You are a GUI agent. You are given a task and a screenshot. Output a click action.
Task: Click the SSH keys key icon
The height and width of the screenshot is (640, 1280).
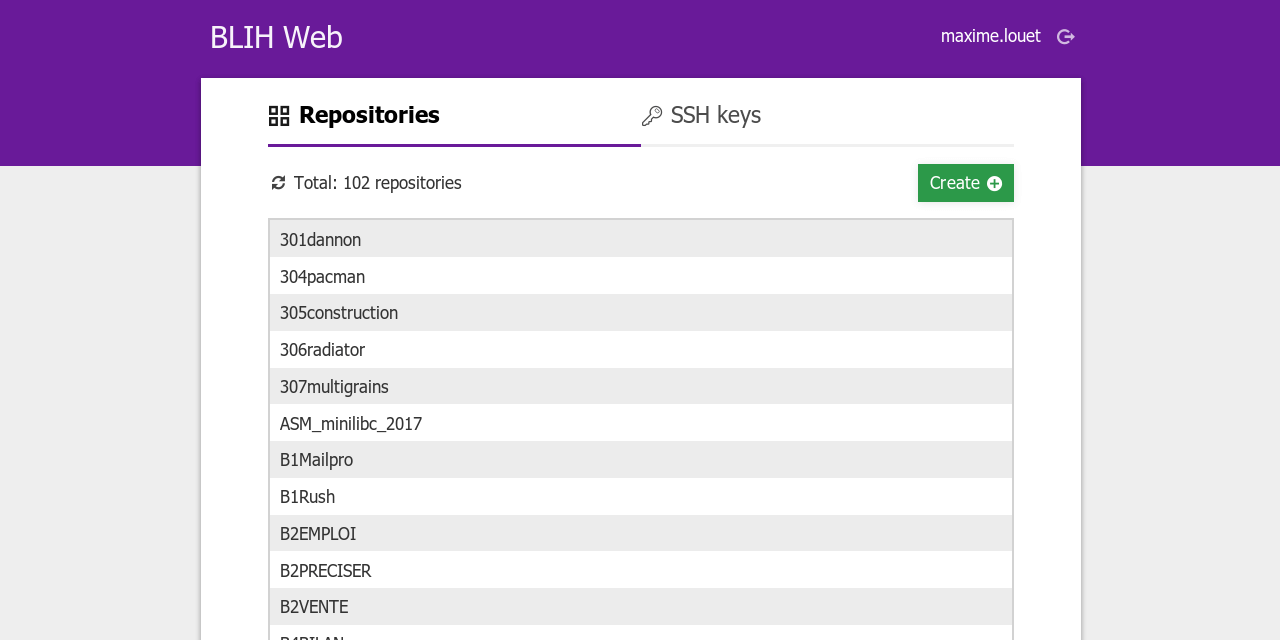652,116
